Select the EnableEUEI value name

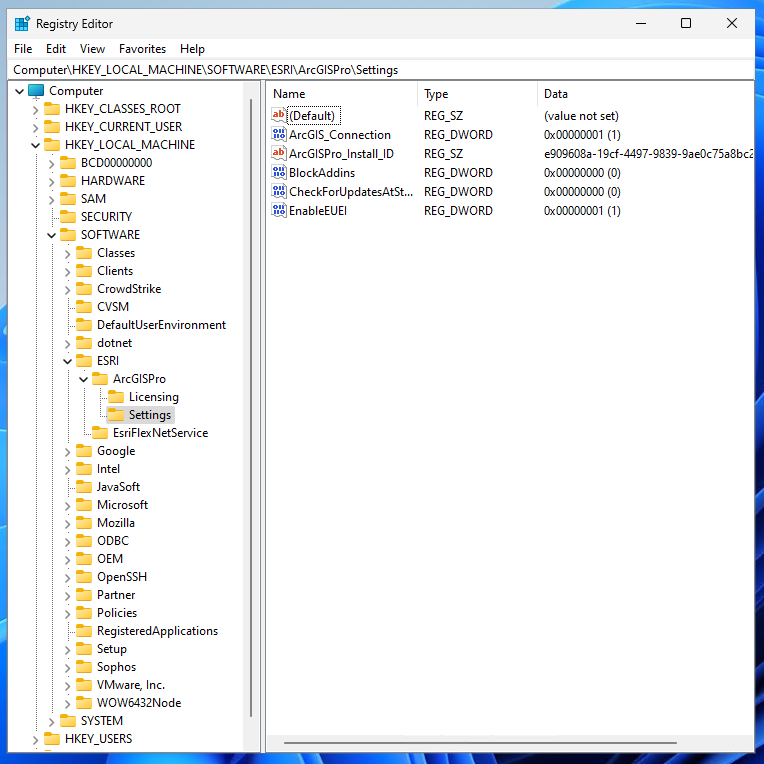[x=318, y=210]
